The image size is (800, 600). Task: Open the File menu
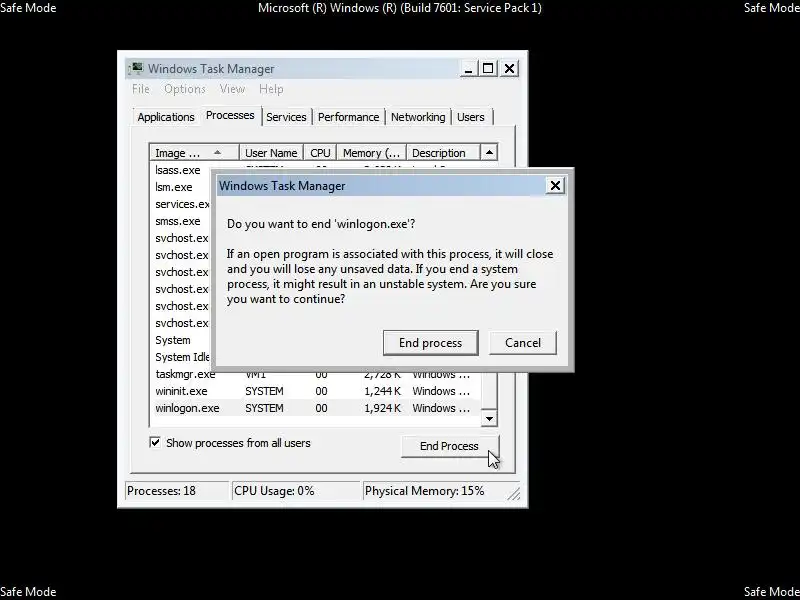(141, 89)
